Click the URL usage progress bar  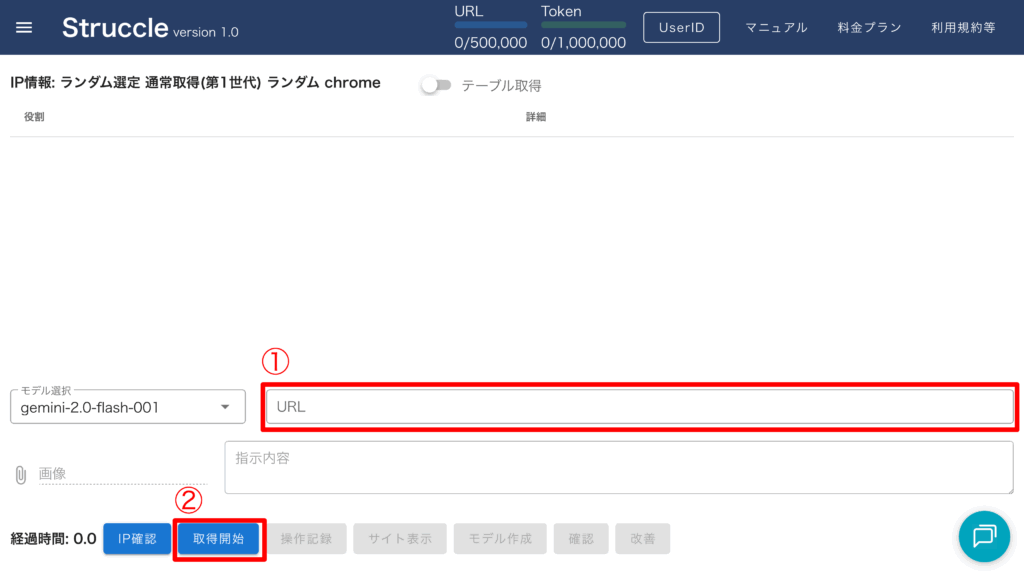coord(490,24)
